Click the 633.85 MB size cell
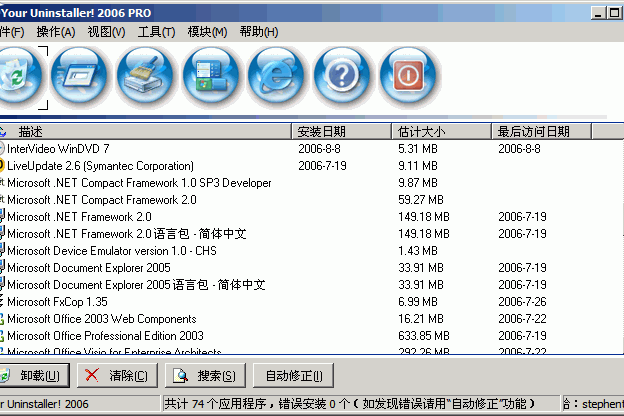 (x=424, y=336)
